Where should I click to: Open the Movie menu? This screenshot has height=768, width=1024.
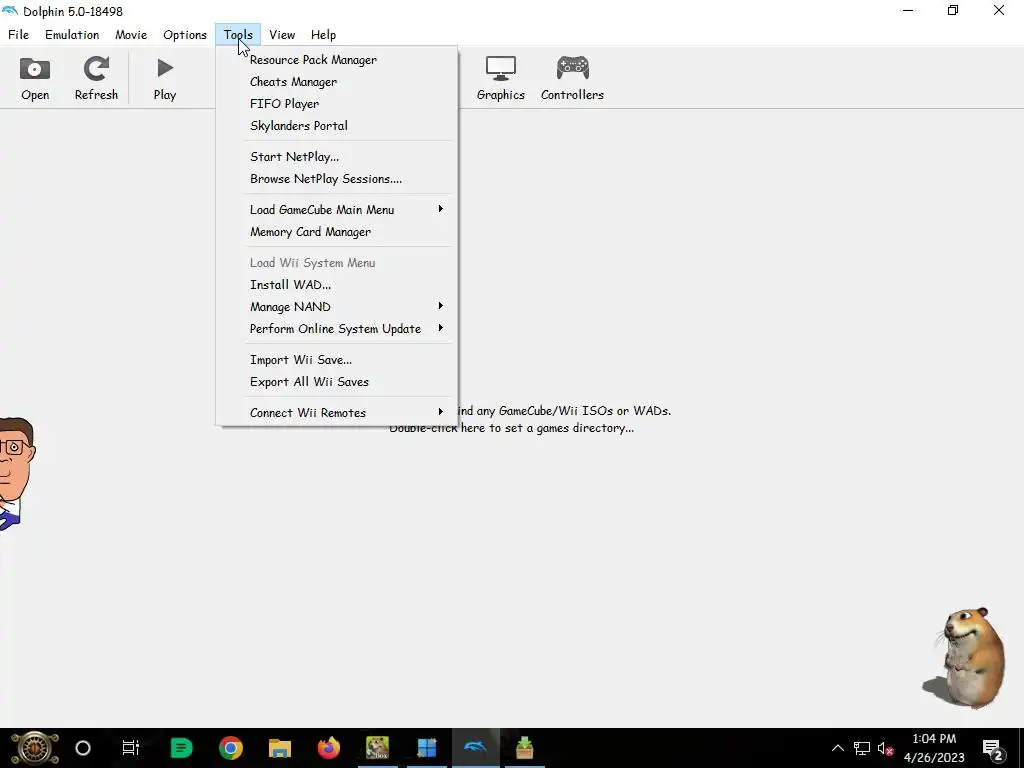tap(131, 35)
